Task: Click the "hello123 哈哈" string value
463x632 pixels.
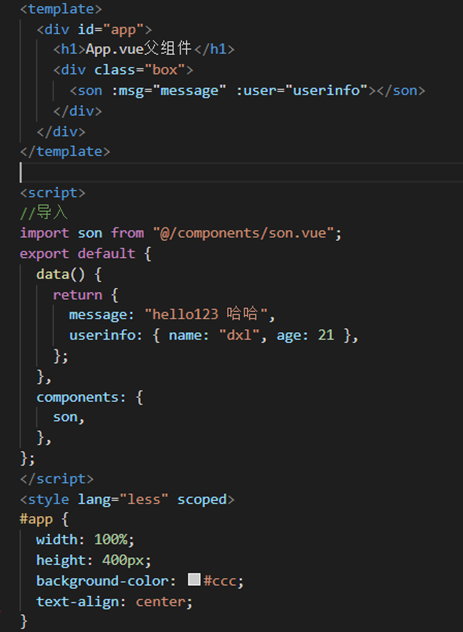Action: click(x=206, y=314)
